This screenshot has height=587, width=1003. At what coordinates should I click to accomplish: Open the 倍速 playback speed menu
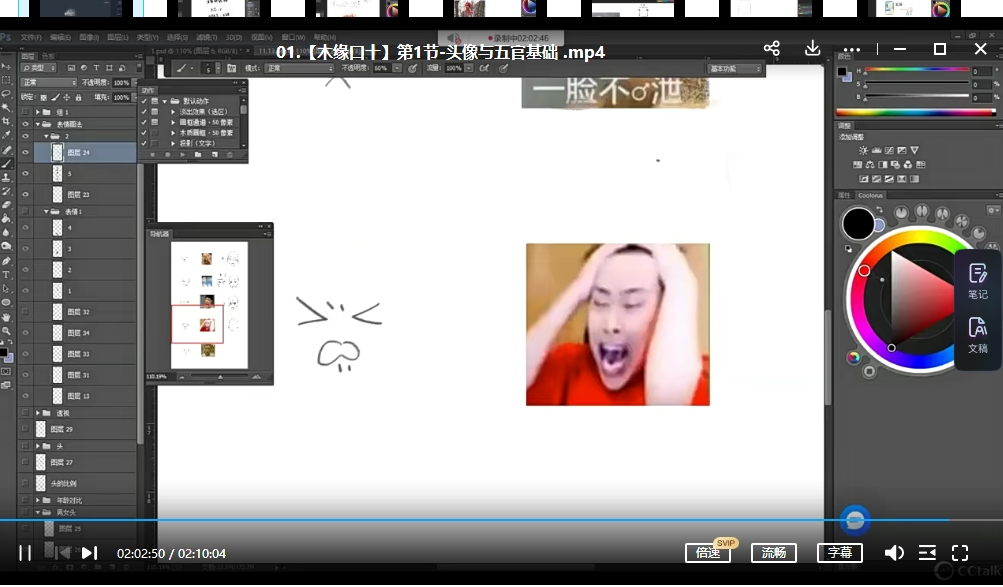coord(708,553)
